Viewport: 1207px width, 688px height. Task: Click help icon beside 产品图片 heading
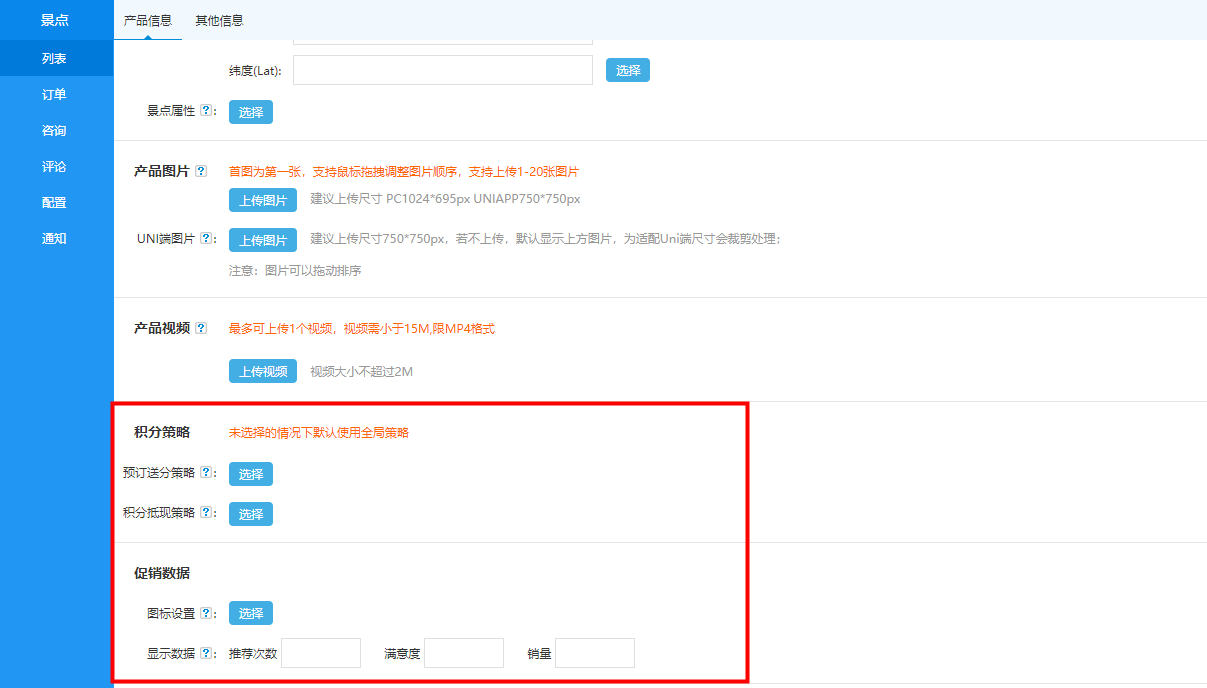coord(201,171)
